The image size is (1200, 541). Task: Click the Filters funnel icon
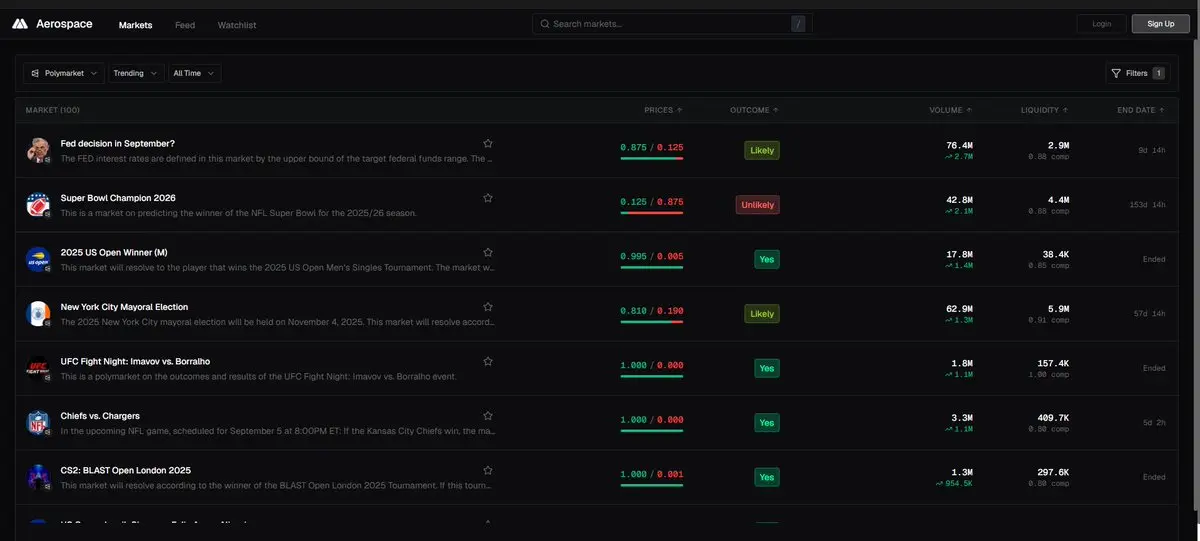pyautogui.click(x=1117, y=73)
